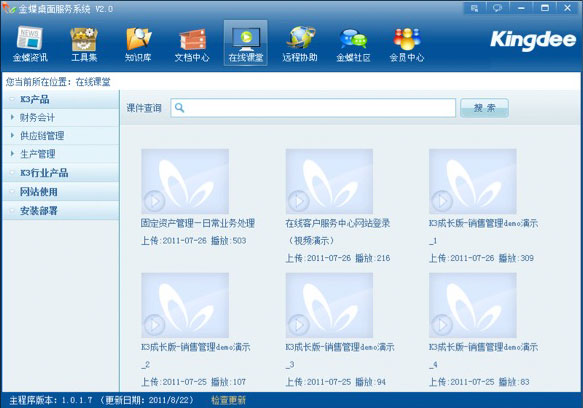Click the Kingdee logo

[533, 40]
